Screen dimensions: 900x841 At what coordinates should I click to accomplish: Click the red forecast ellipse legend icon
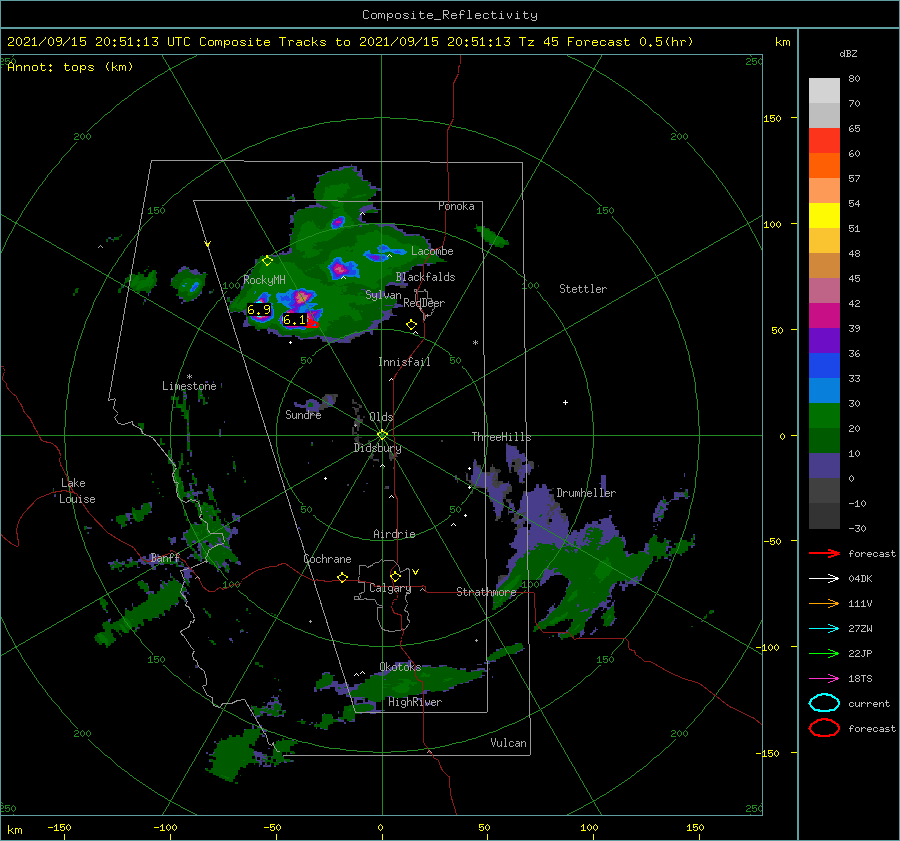pos(824,728)
